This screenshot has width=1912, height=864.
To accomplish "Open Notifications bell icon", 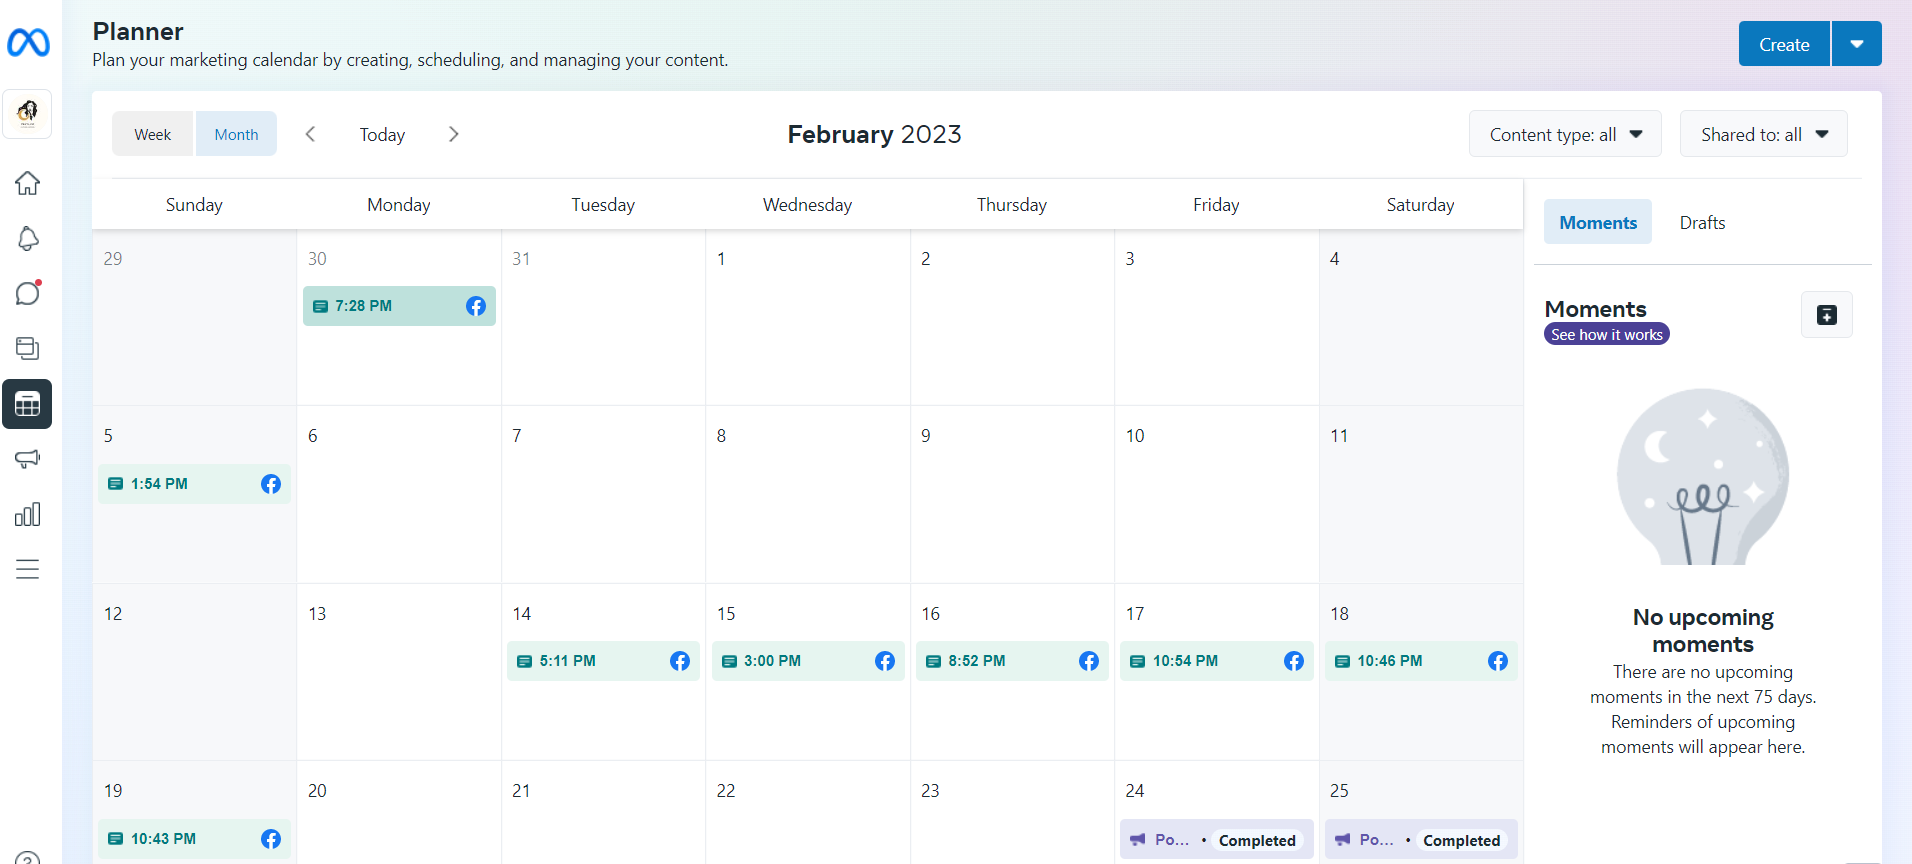I will 27,238.
